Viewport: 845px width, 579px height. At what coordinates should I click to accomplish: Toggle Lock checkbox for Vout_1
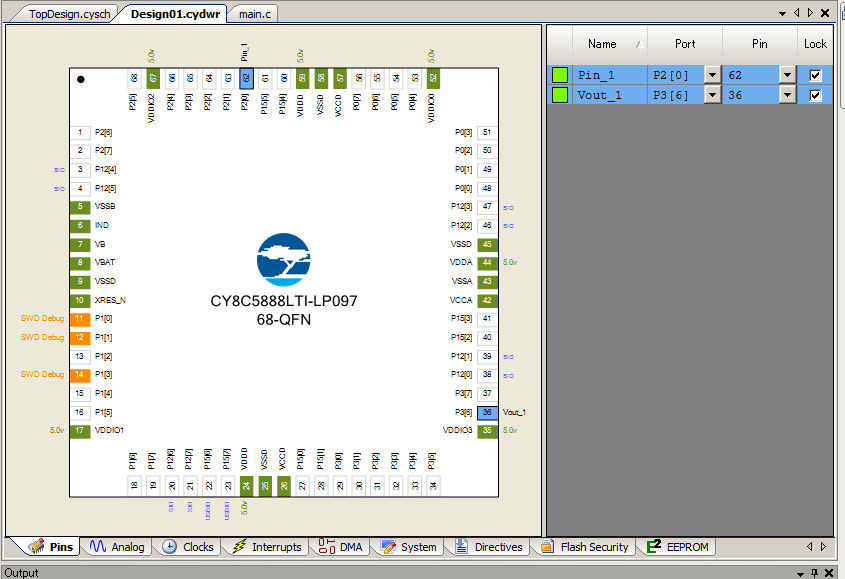point(815,95)
